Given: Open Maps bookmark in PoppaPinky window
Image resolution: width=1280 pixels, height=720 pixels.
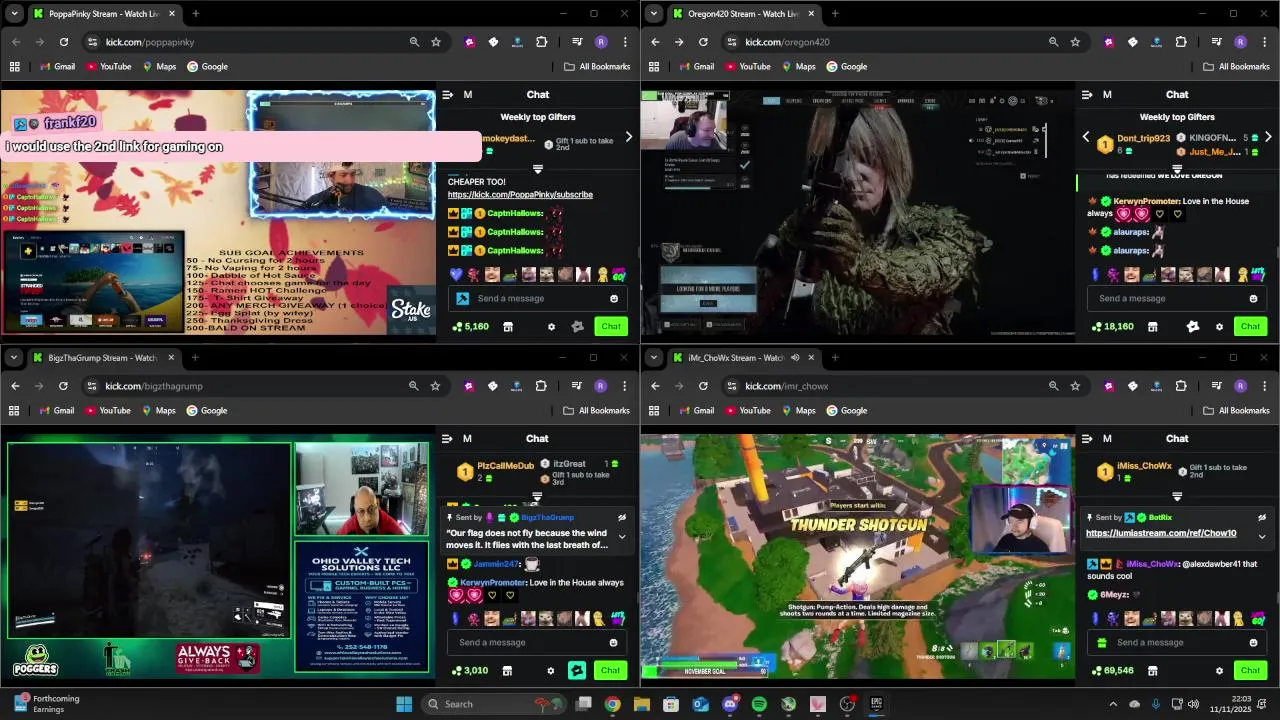Looking at the screenshot, I should pos(159,66).
